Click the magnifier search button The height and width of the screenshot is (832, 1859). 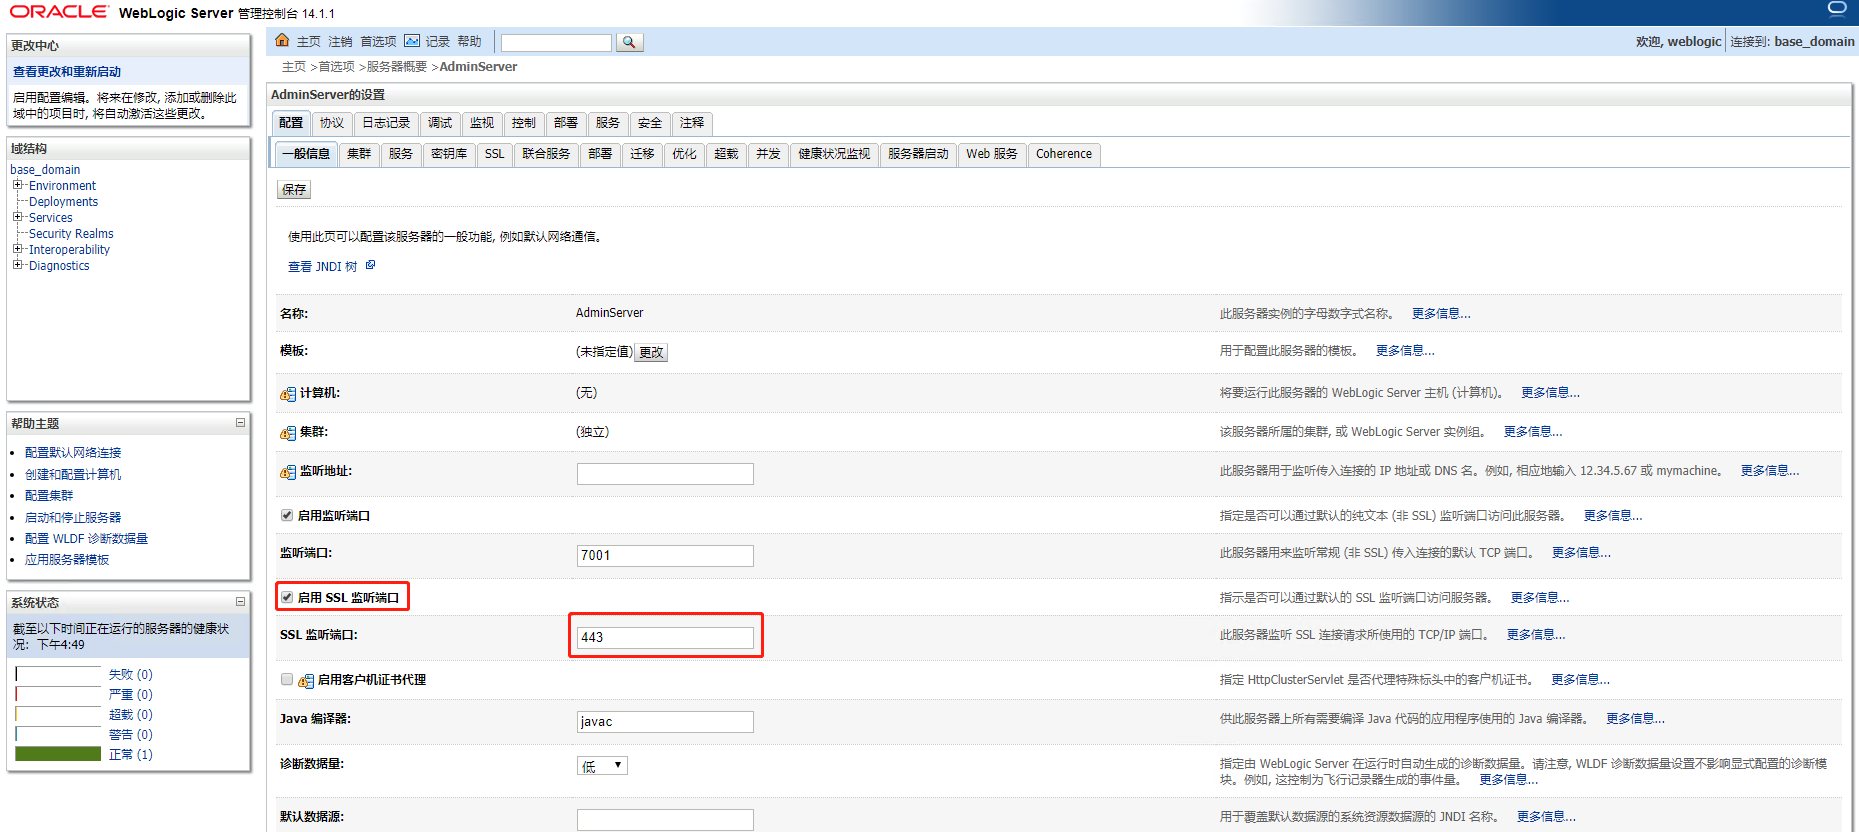click(629, 42)
